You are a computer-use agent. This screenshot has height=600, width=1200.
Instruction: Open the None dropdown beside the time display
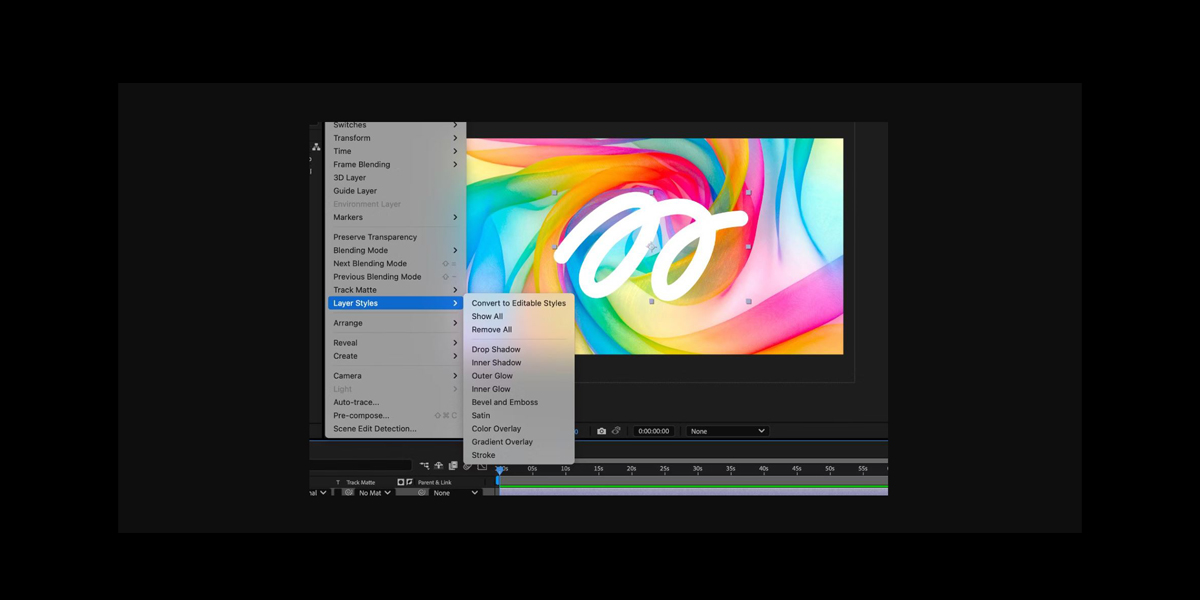click(725, 431)
